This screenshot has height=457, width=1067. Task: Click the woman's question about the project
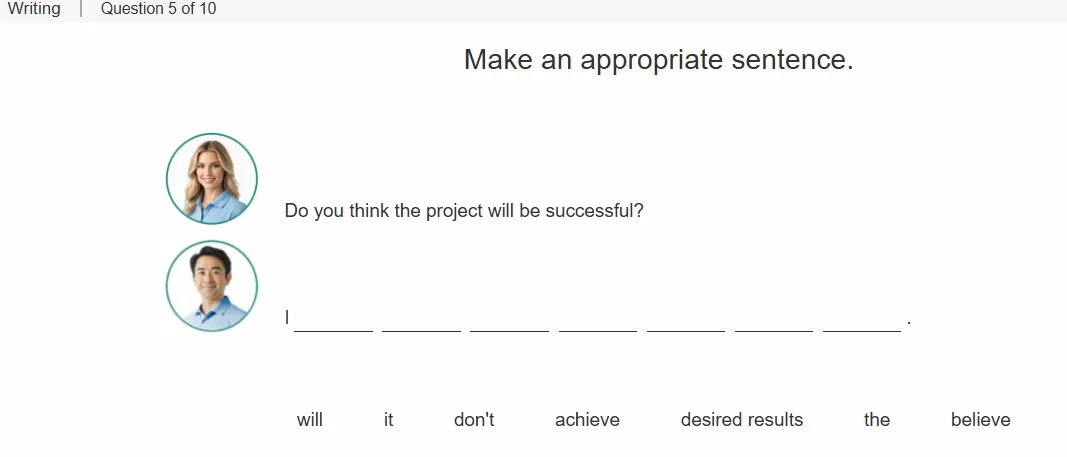[464, 211]
